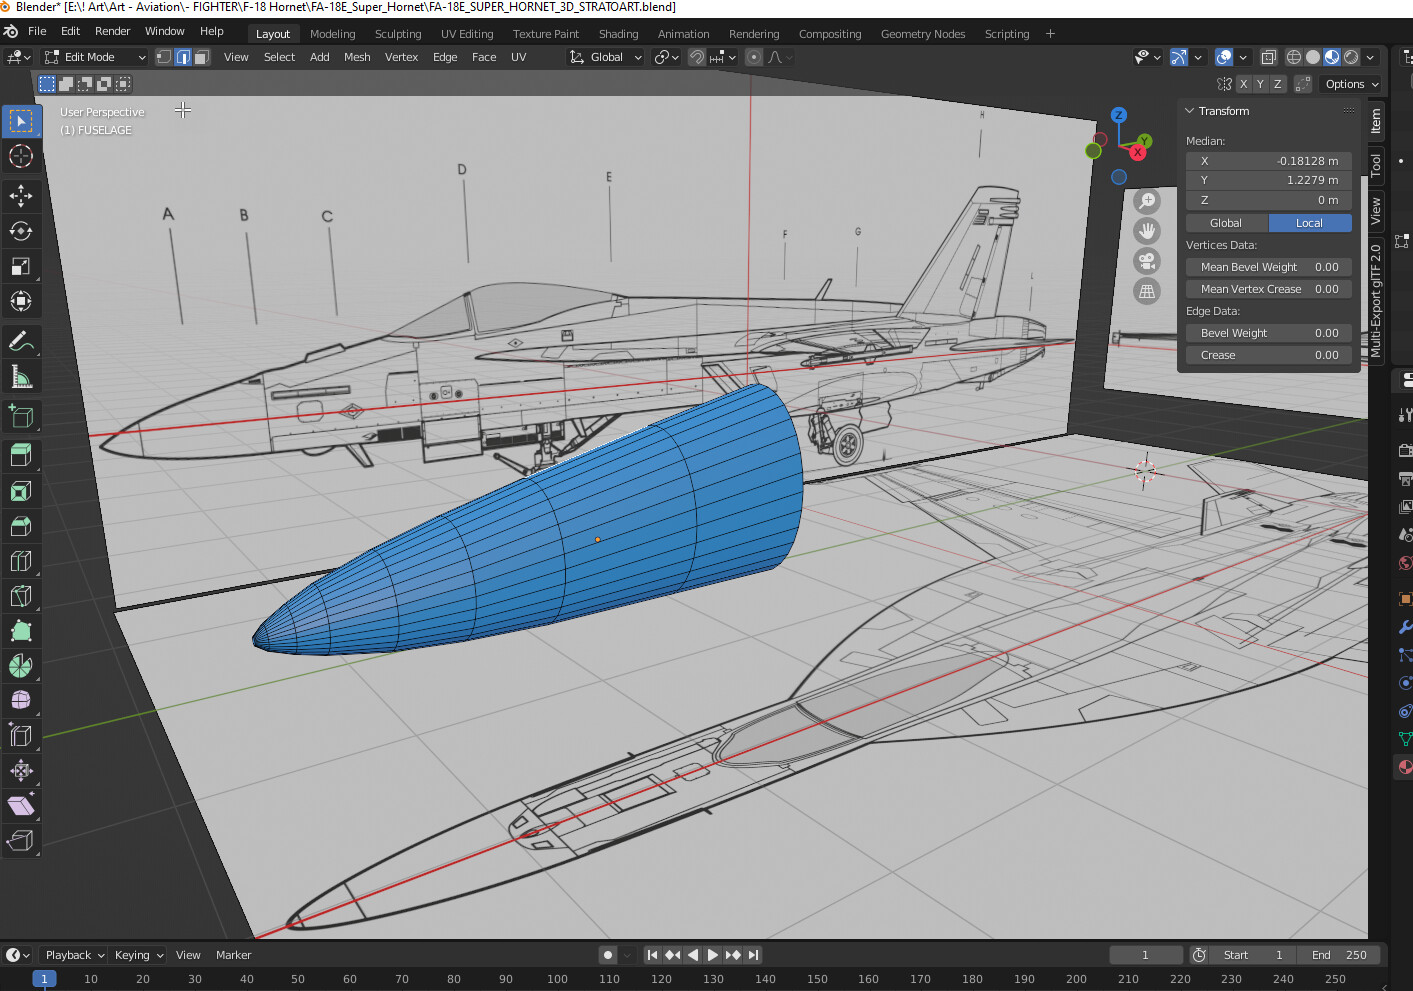Switch perspective/orthographic with grid gizmo
The image size is (1413, 991).
point(1147,291)
